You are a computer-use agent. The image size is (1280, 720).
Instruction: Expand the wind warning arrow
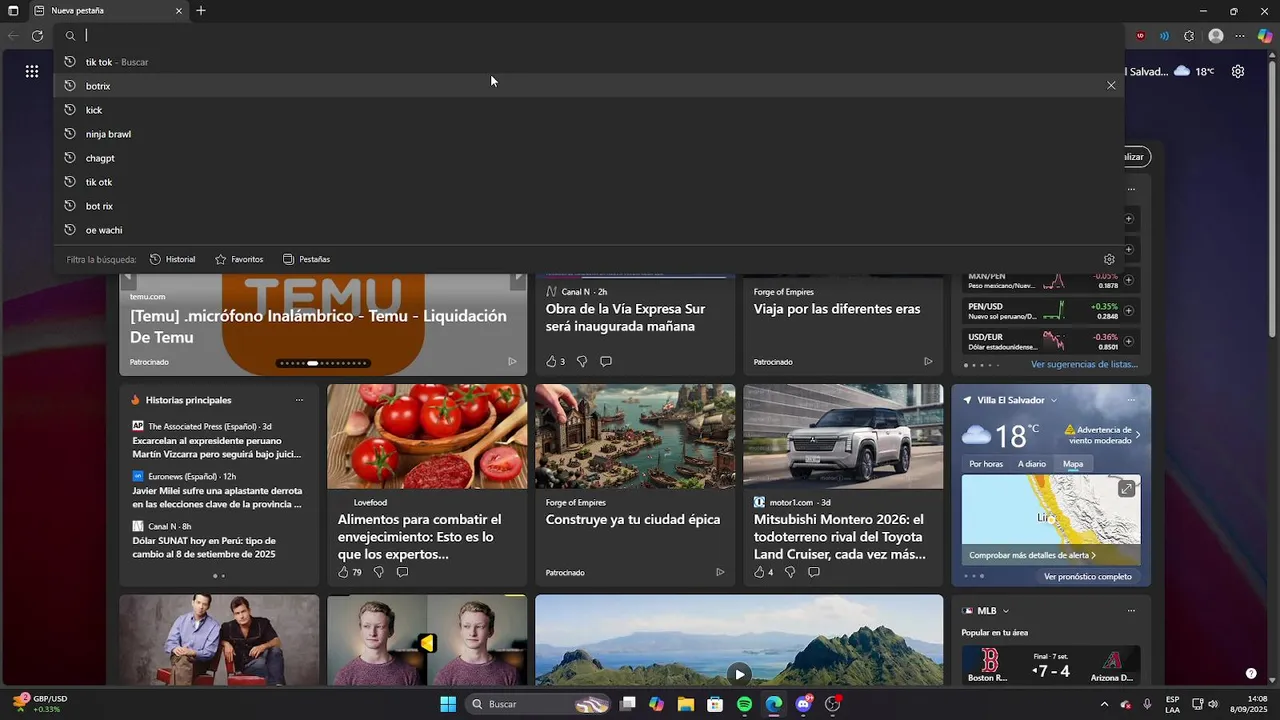tap(1138, 434)
